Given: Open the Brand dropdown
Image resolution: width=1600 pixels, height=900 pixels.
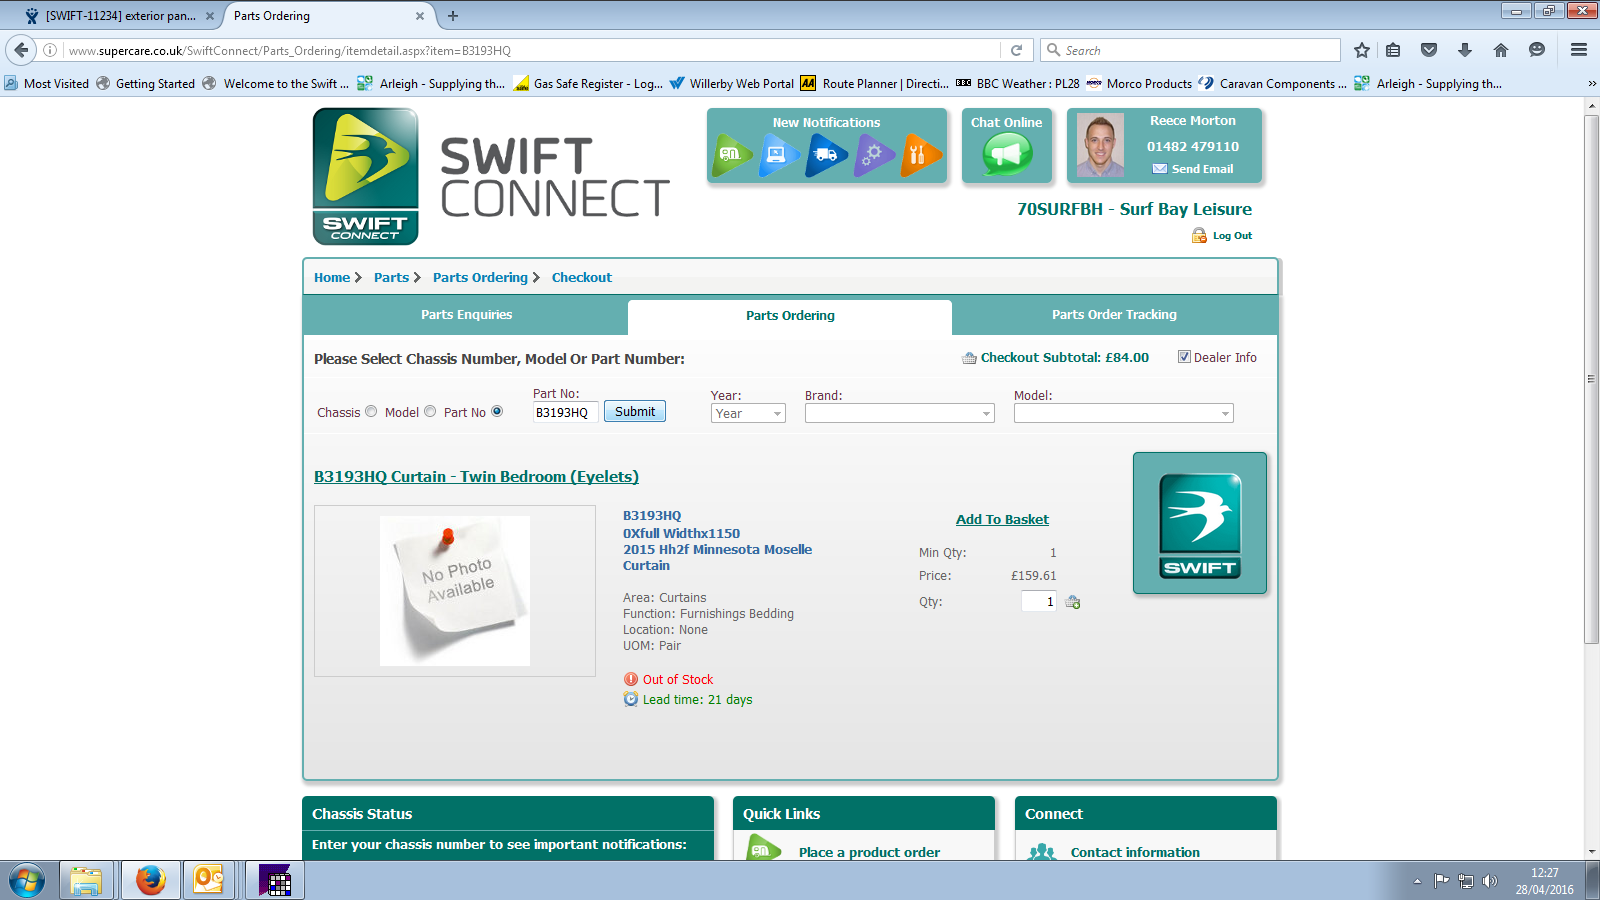Looking at the screenshot, I should click(900, 413).
